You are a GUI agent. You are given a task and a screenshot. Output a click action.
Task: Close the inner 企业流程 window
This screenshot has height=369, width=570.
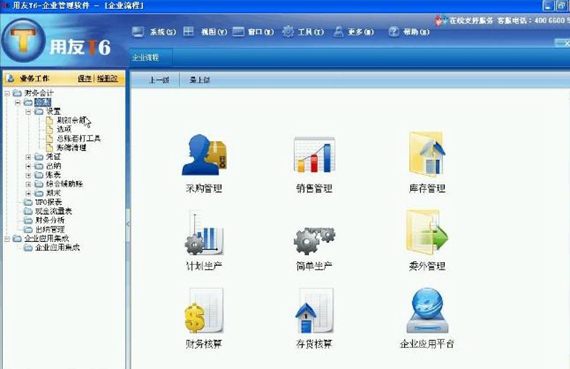[x=567, y=43]
